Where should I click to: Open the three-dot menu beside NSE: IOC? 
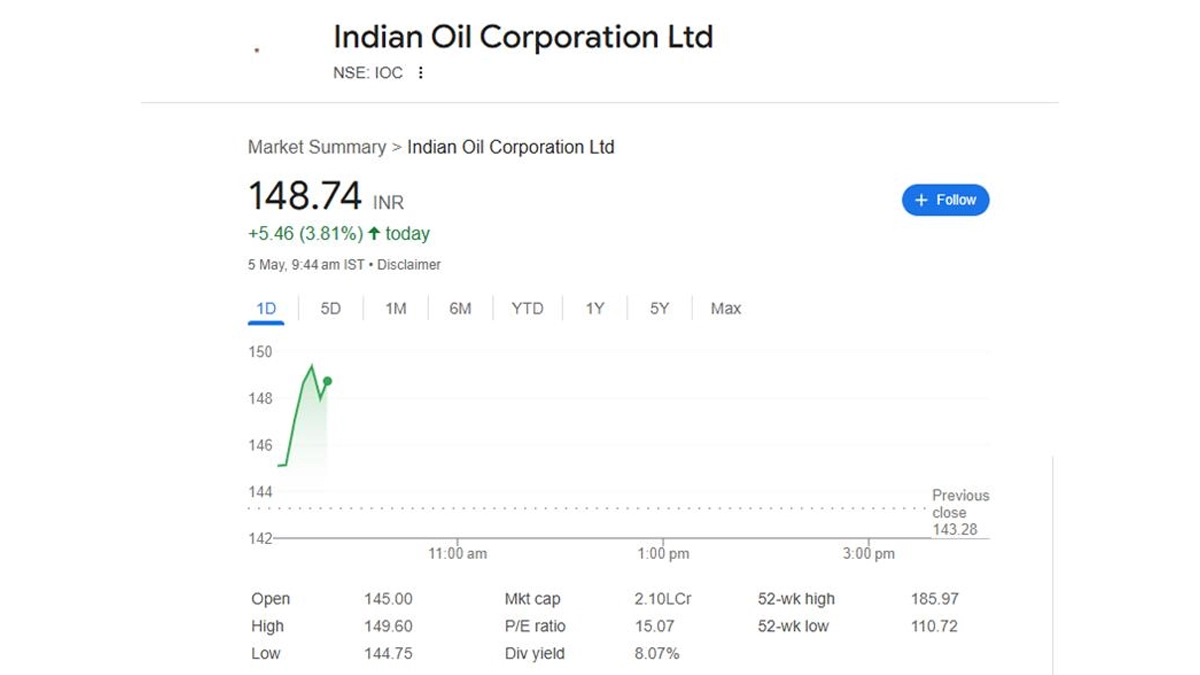click(x=421, y=73)
